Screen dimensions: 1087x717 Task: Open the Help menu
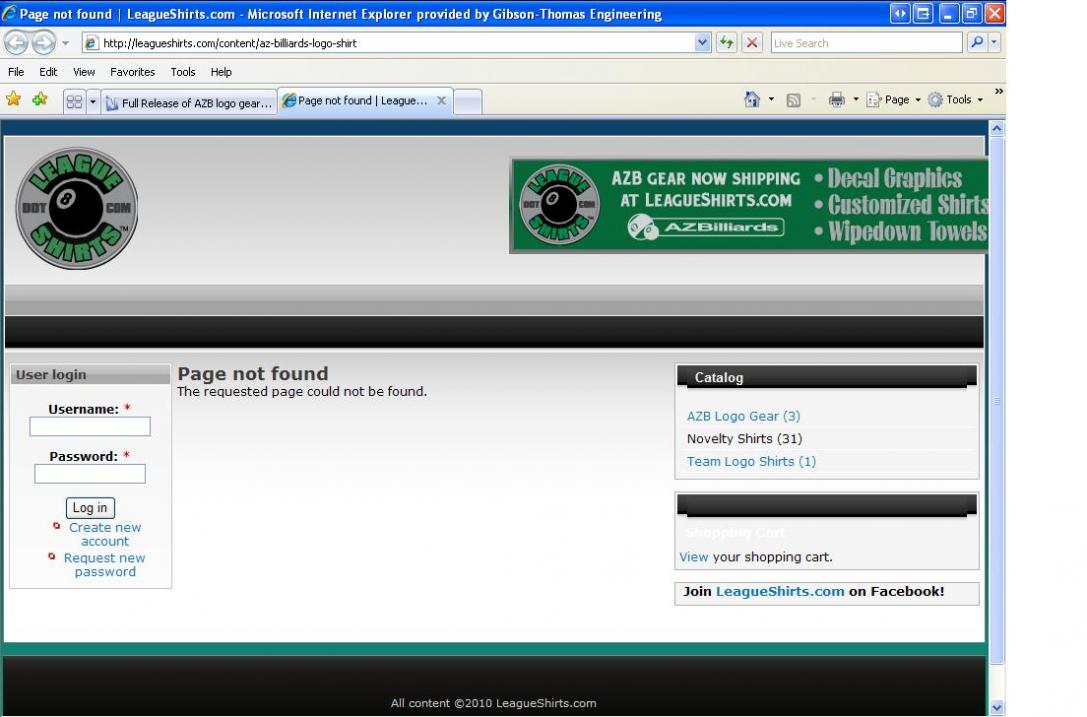click(x=221, y=72)
